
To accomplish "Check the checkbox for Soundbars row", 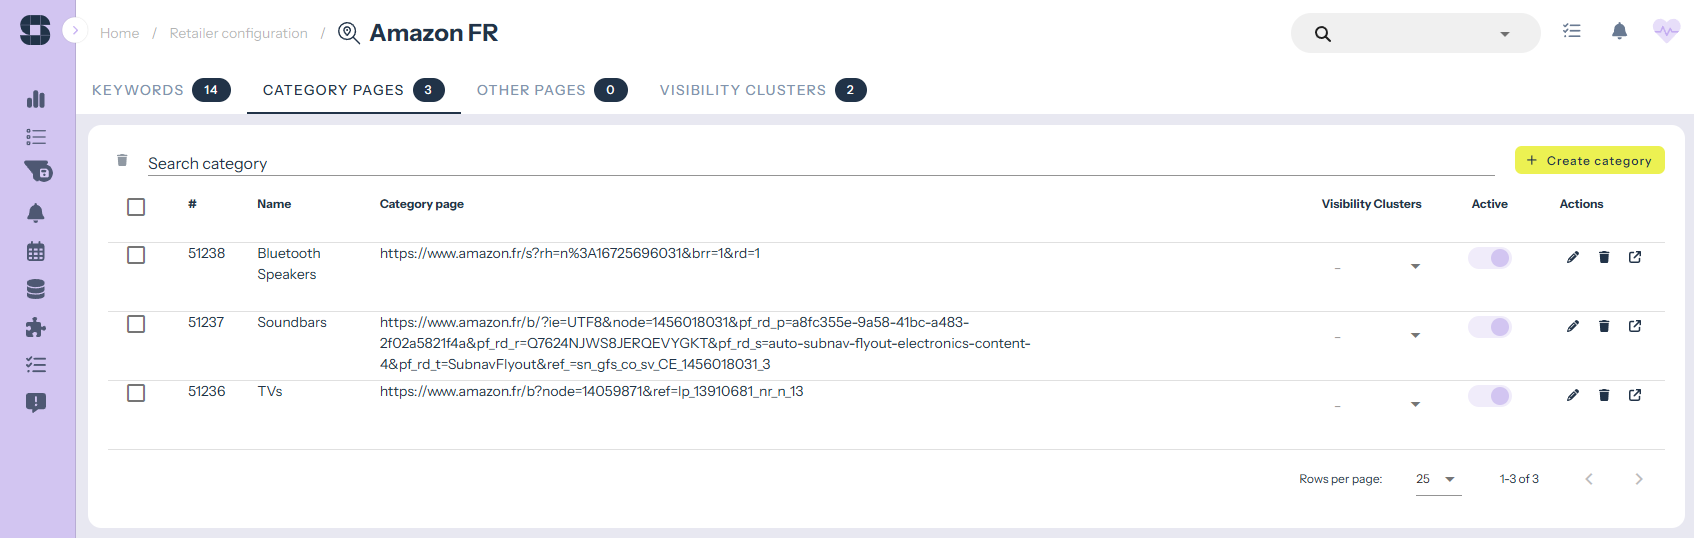I will (136, 324).
